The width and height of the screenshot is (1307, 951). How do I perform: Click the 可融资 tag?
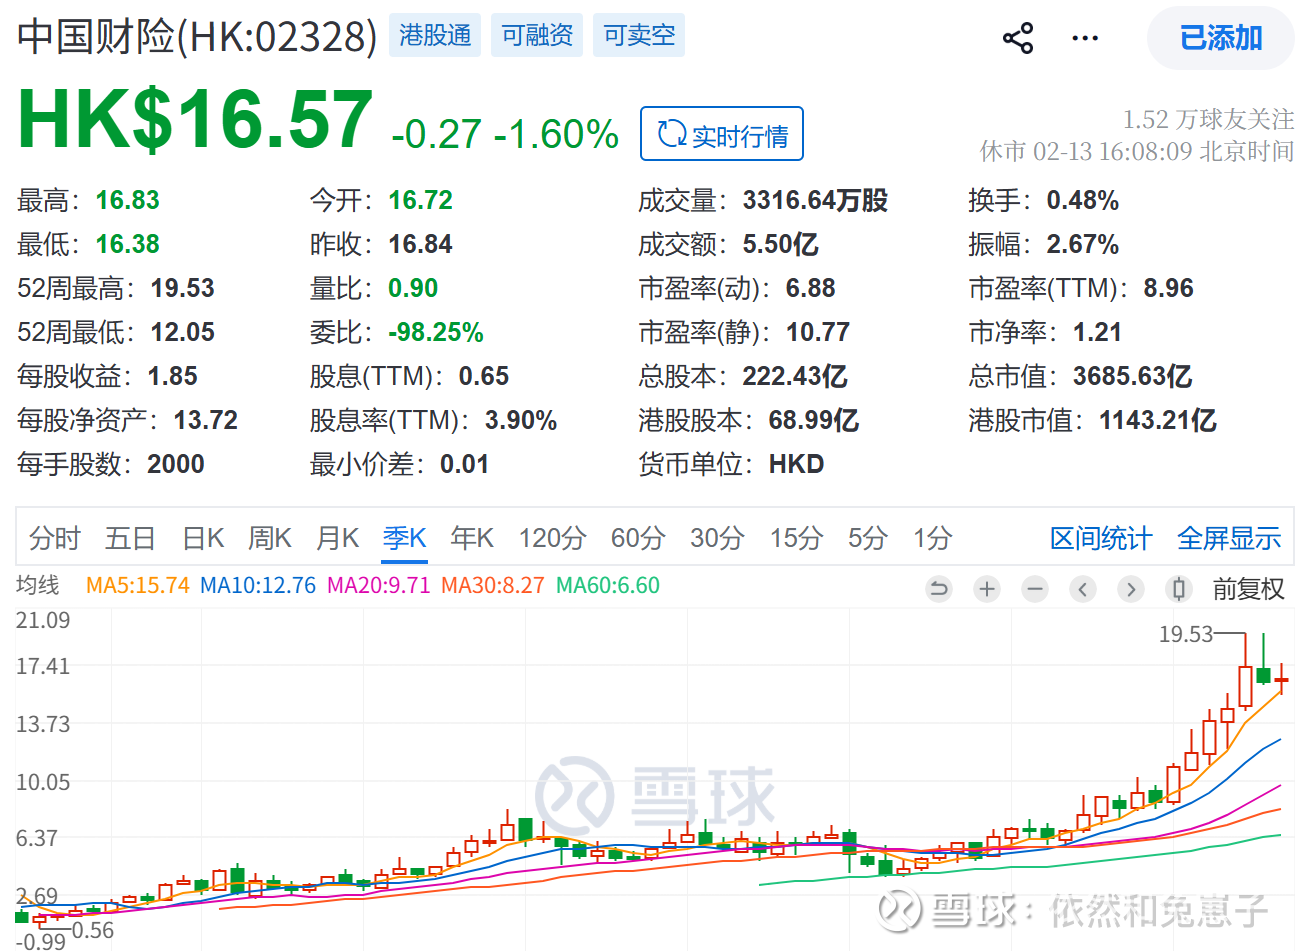[x=537, y=35]
